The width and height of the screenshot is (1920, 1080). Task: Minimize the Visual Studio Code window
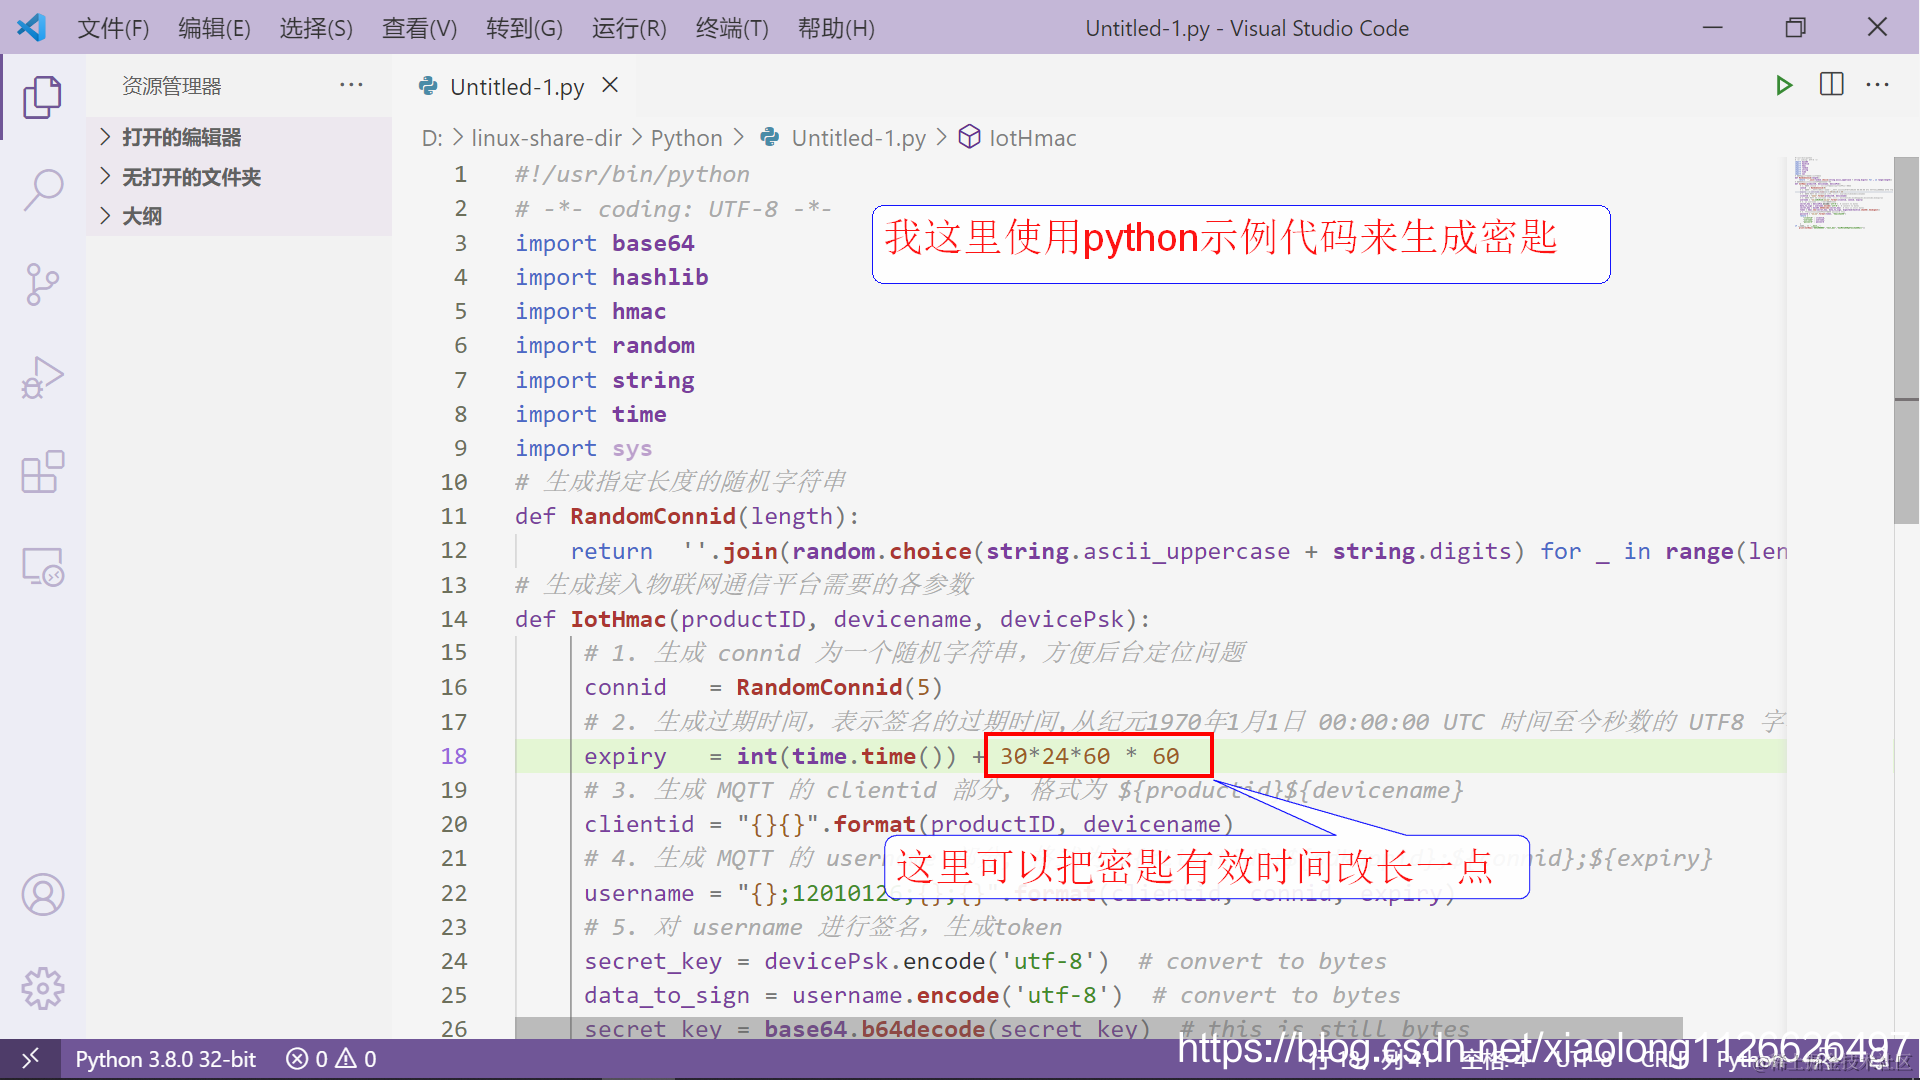click(1712, 27)
